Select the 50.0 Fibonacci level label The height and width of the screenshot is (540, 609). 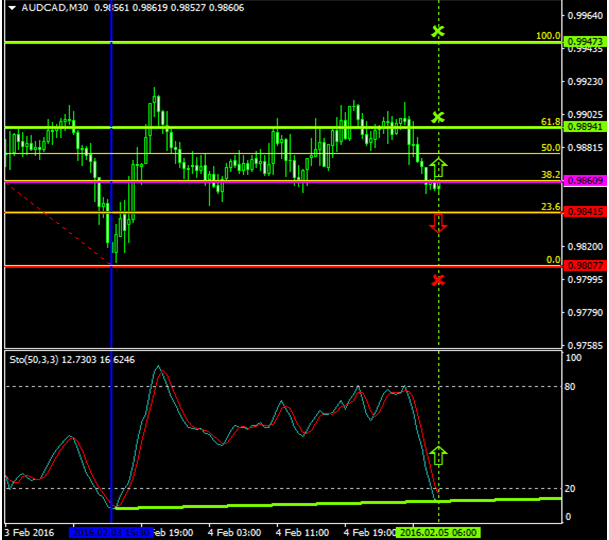(x=550, y=148)
